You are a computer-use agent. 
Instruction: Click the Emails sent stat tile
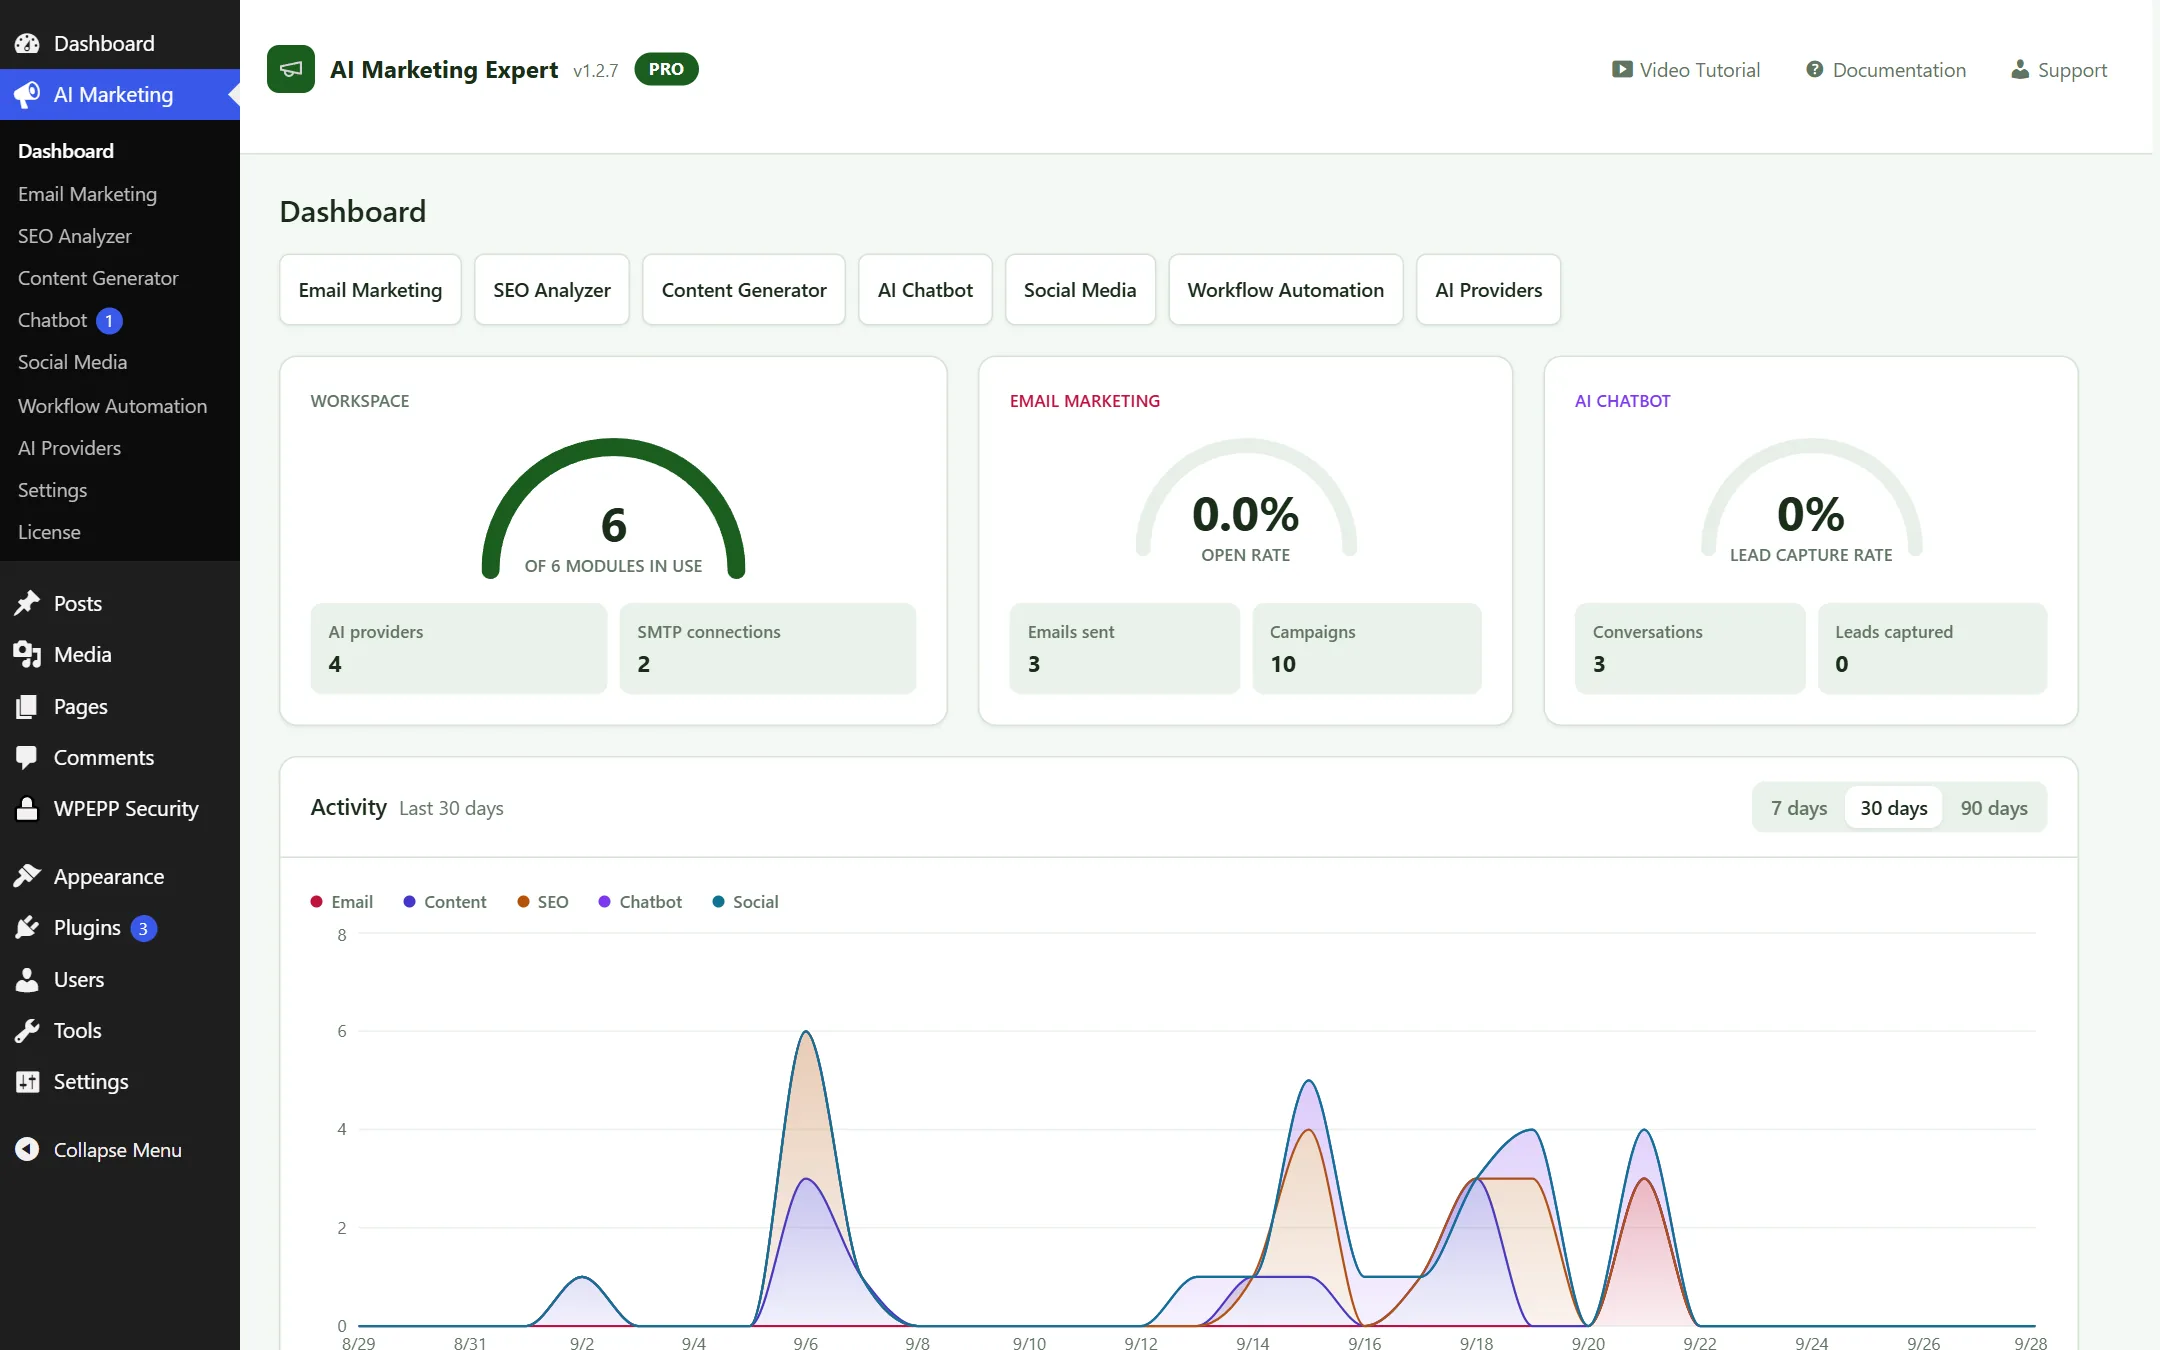[1125, 648]
